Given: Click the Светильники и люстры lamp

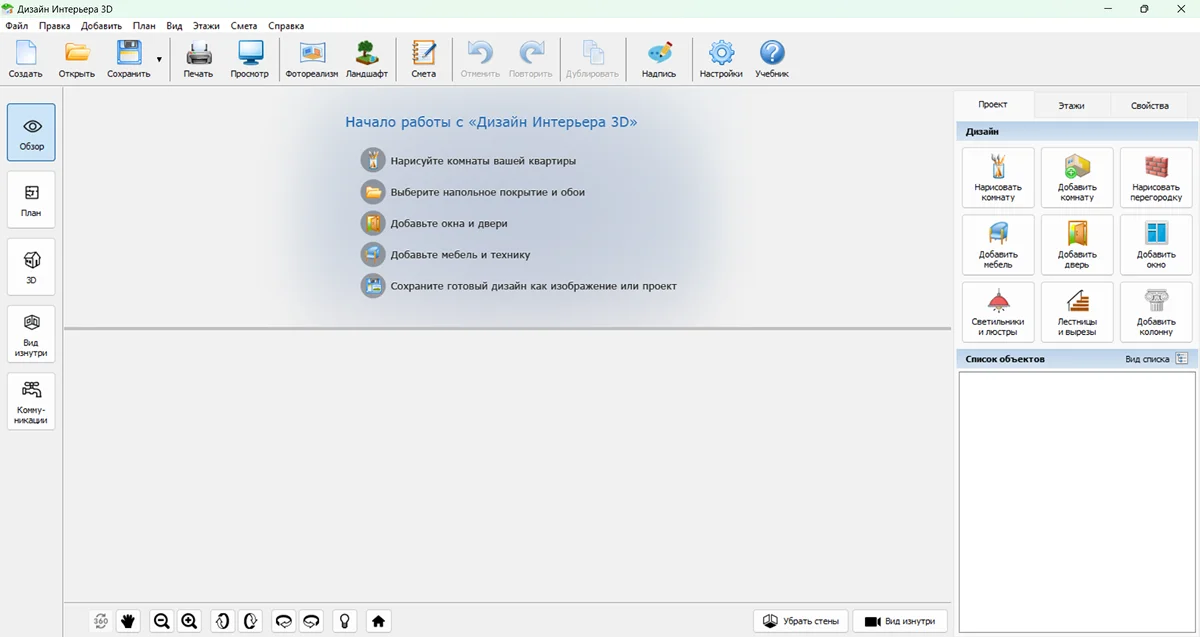Looking at the screenshot, I should point(998,312).
